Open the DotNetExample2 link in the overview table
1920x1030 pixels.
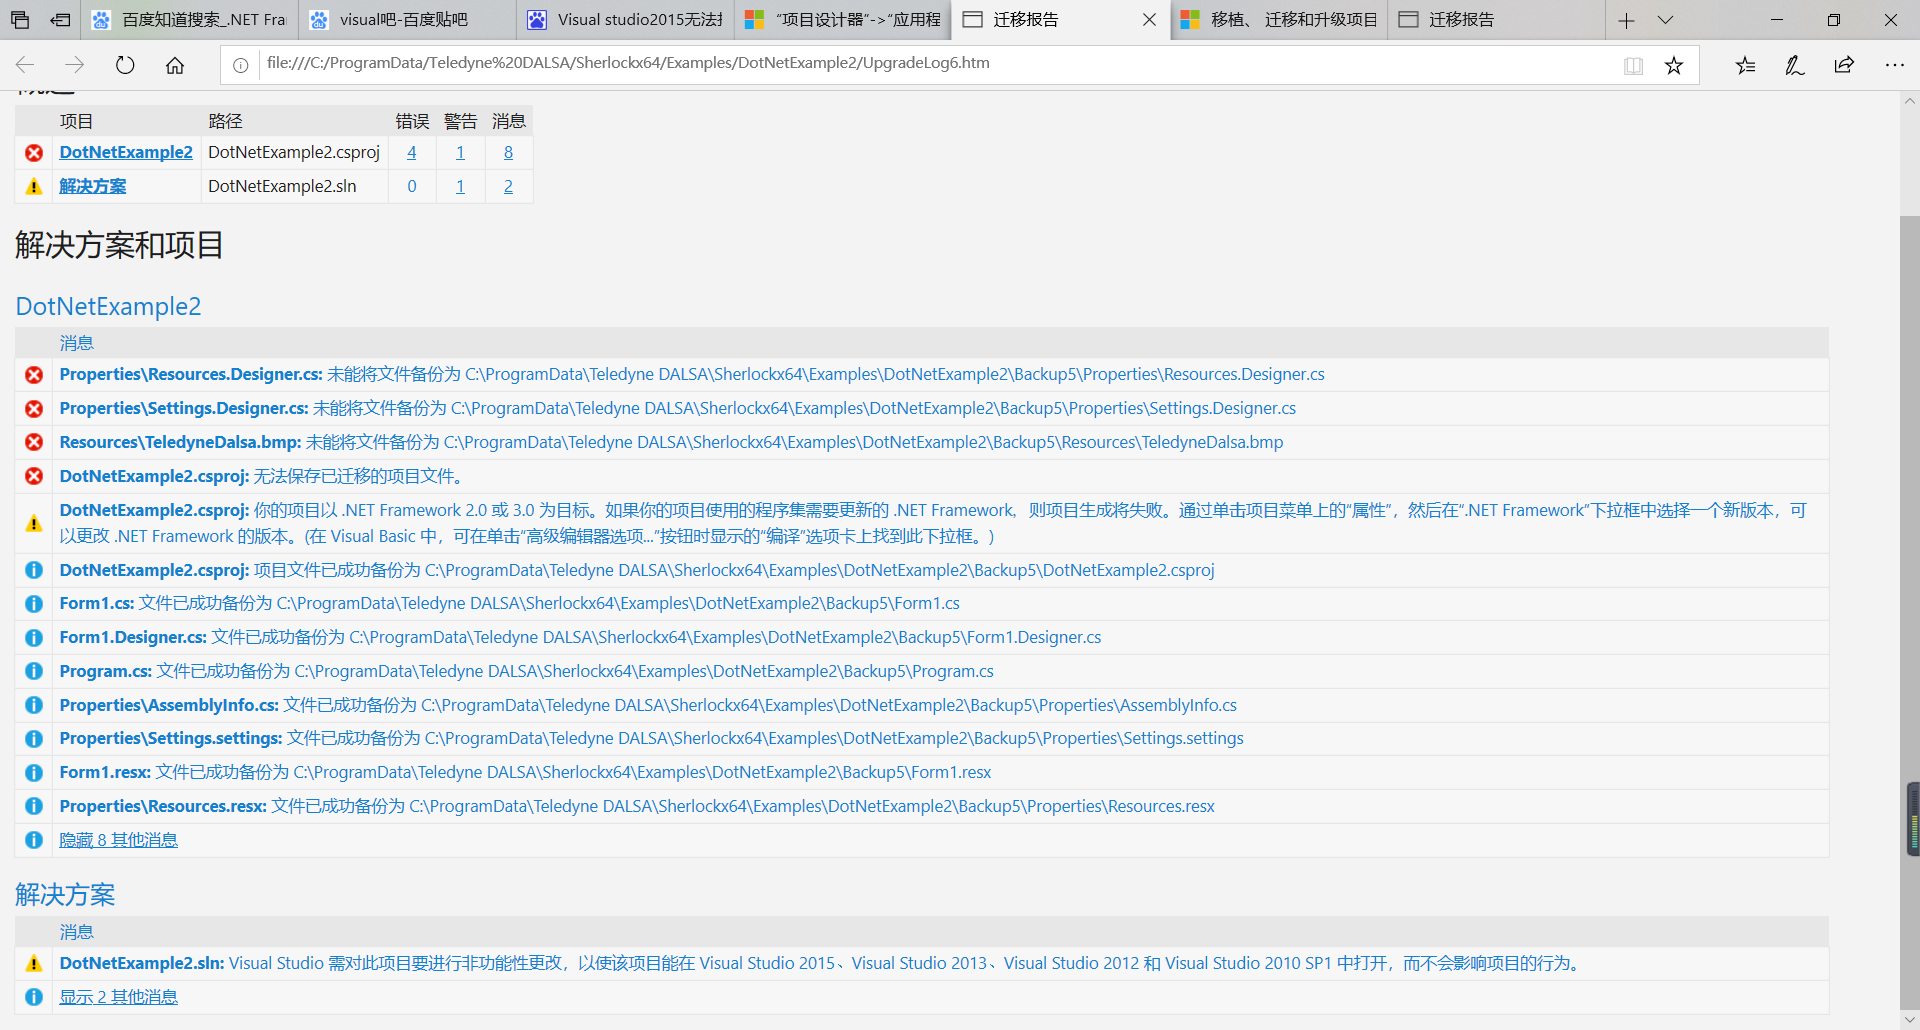point(126,152)
